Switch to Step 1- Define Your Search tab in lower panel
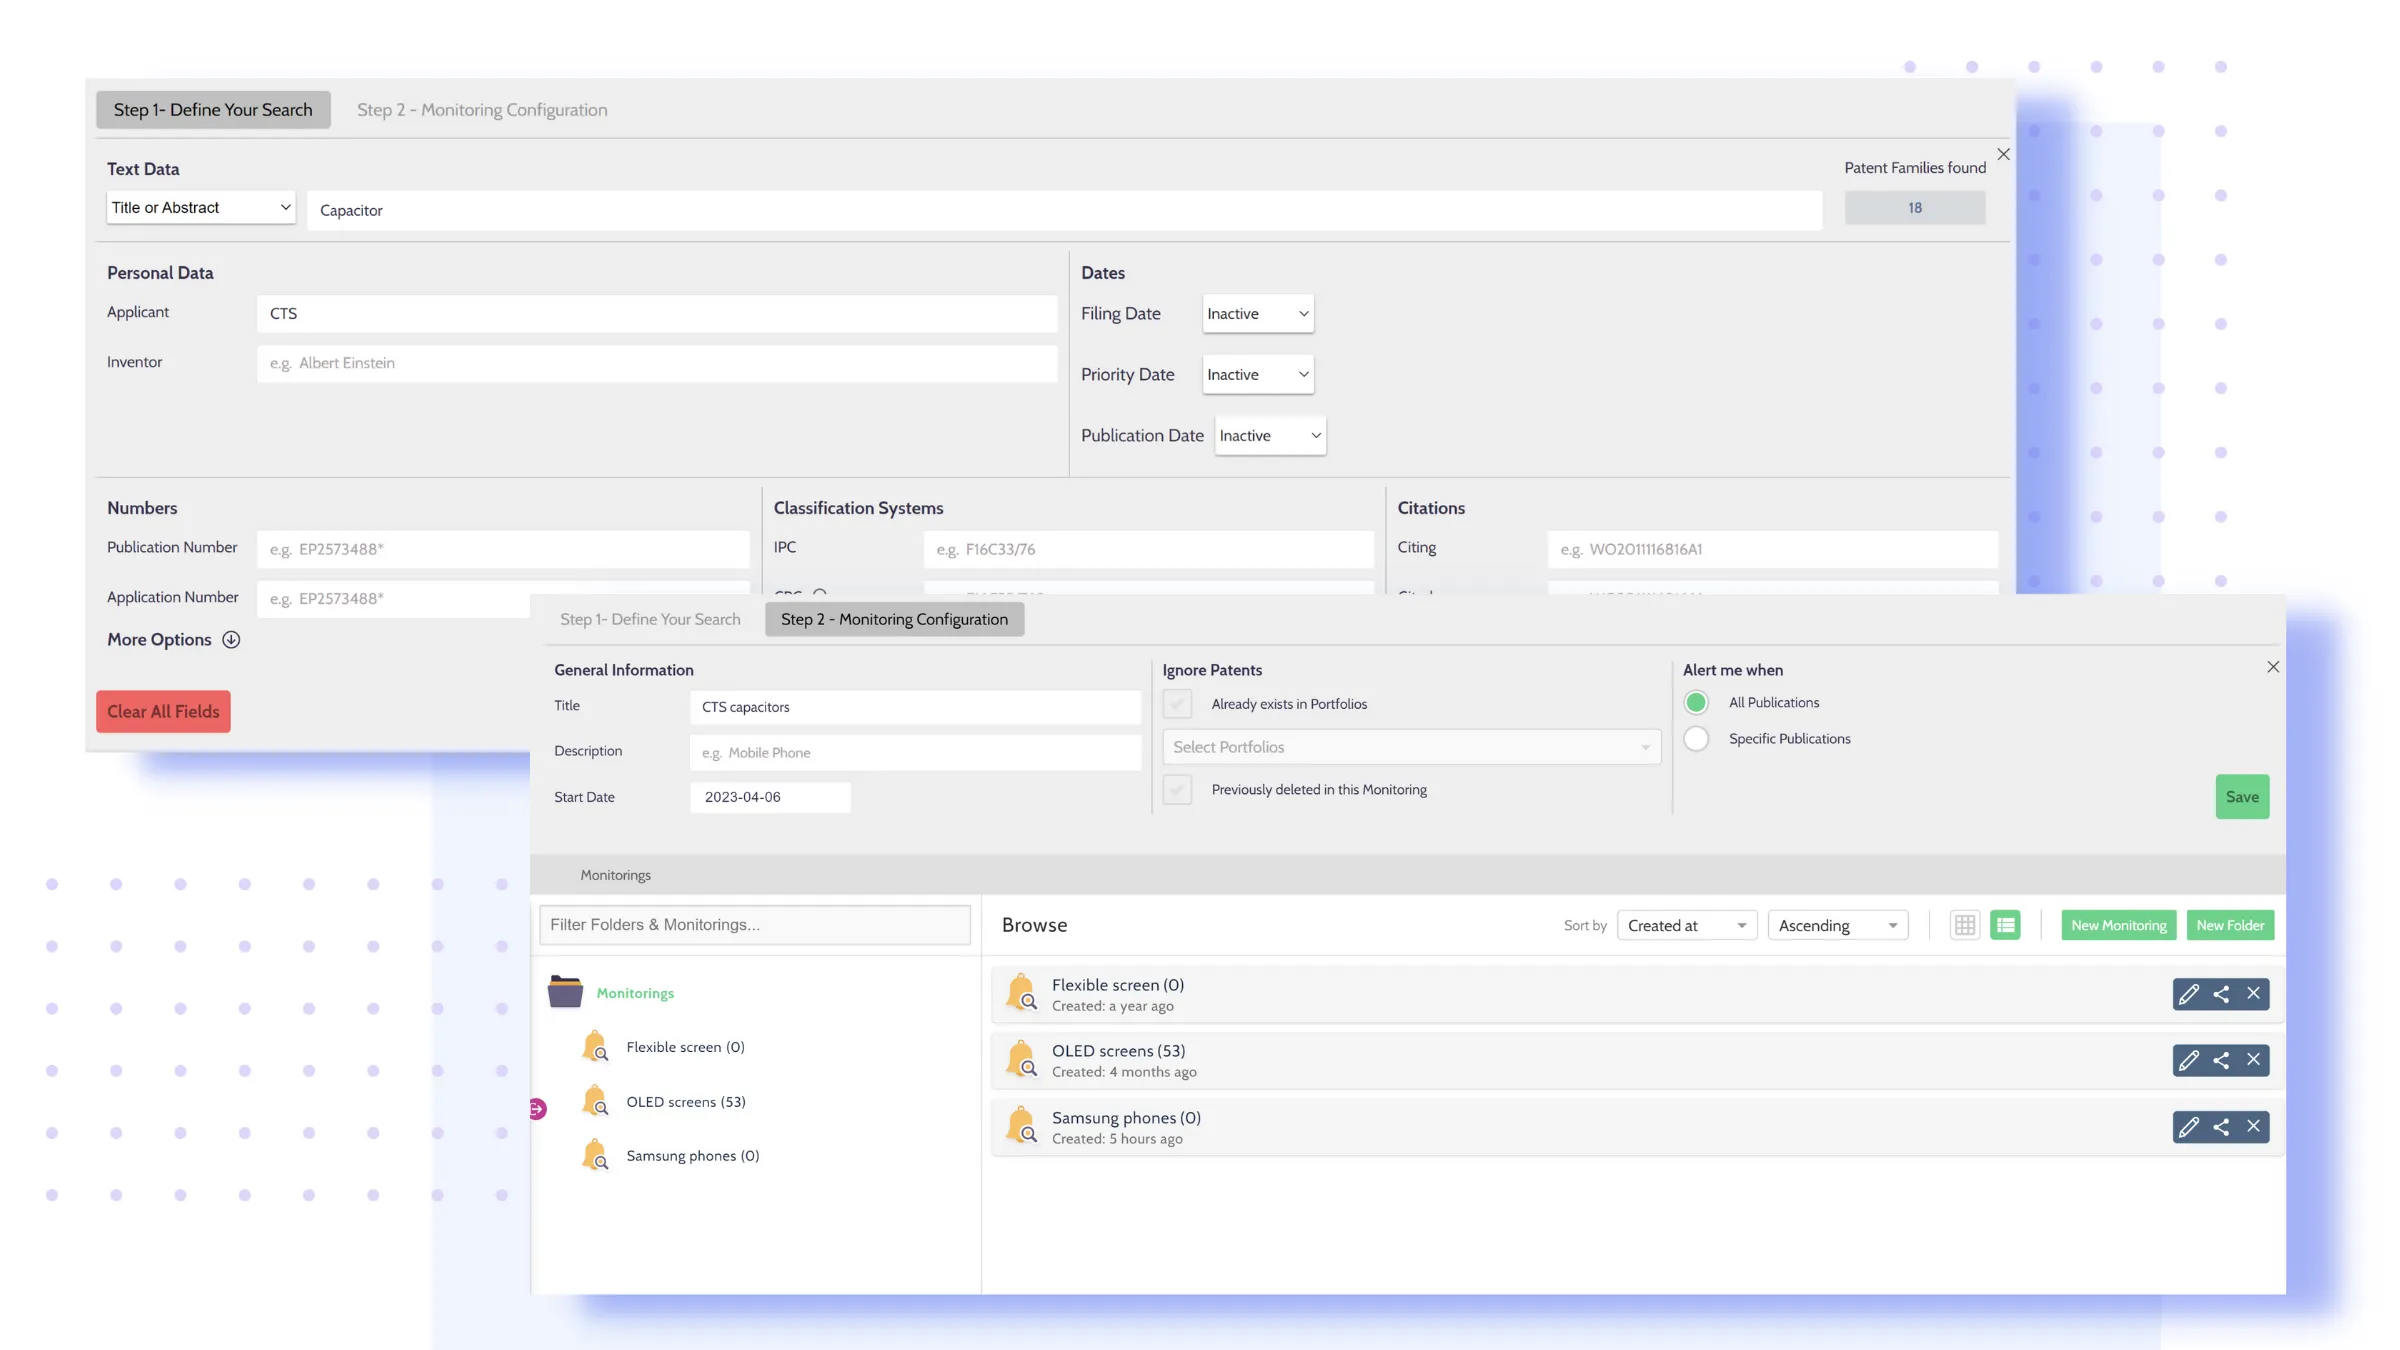Image resolution: width=2400 pixels, height=1350 pixels. pos(650,619)
